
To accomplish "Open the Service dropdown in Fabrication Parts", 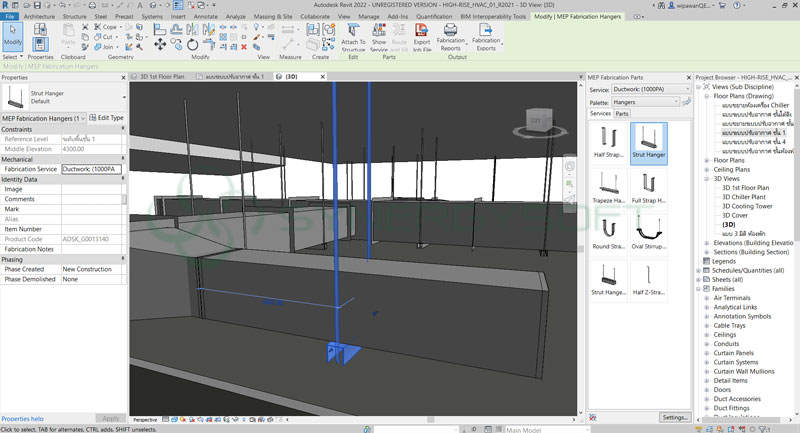I will click(x=650, y=90).
